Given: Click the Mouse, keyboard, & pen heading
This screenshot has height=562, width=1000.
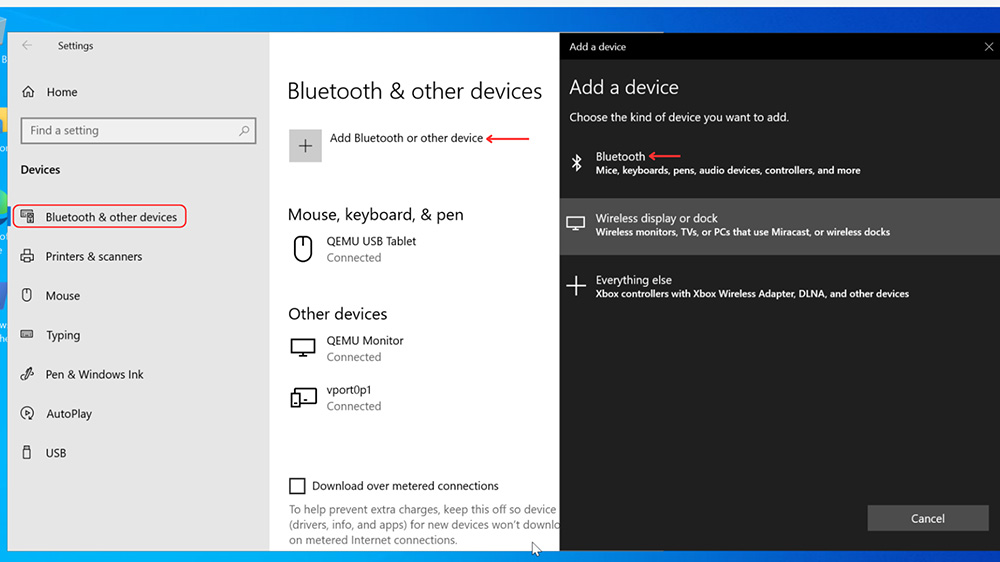Looking at the screenshot, I should point(376,214).
